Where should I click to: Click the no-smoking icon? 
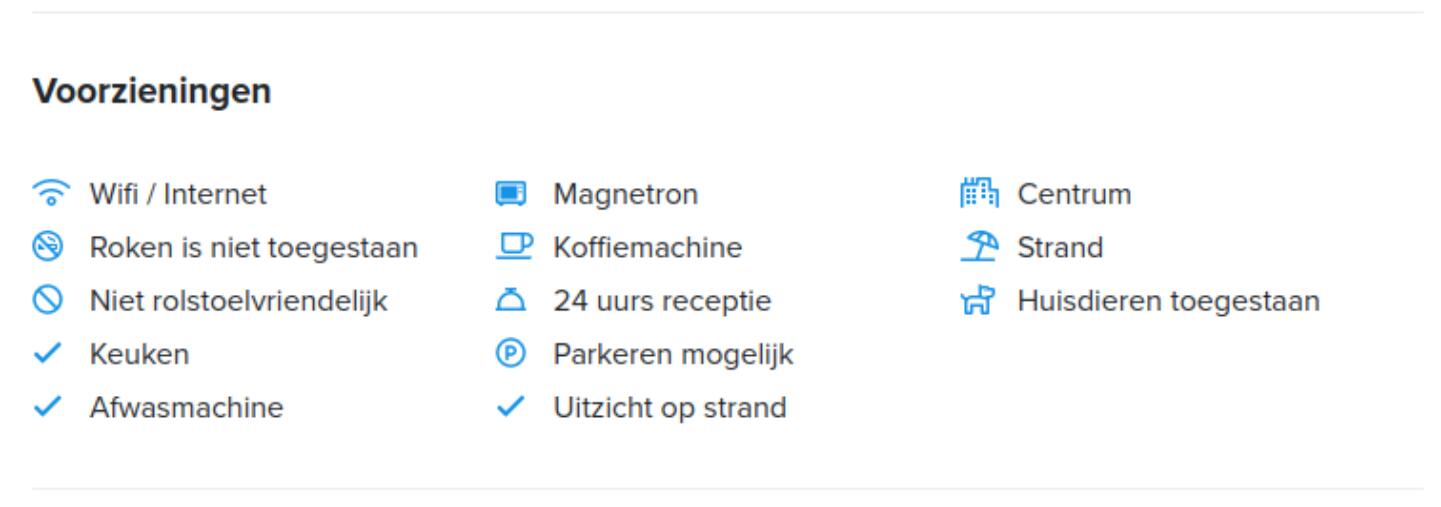click(47, 247)
